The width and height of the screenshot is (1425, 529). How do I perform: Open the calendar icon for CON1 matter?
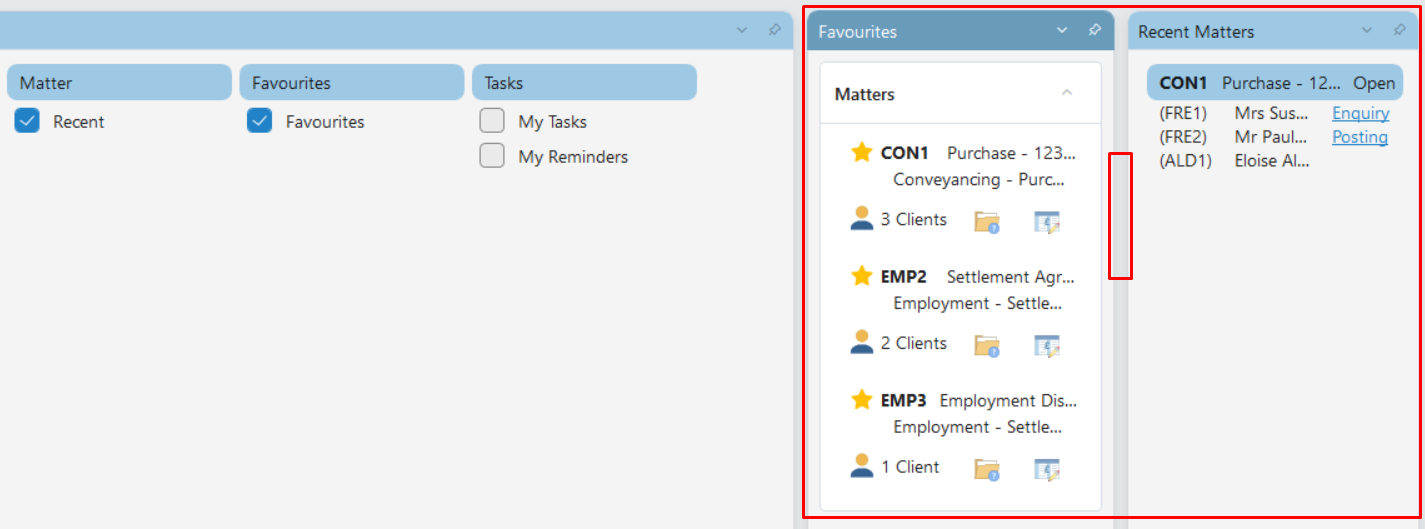(x=1046, y=221)
